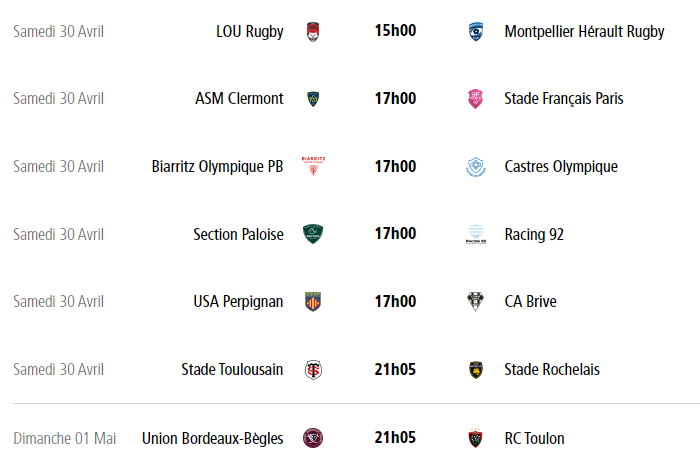The image size is (700, 465).
Task: Click the LOU Rugby club logo
Action: (x=313, y=31)
